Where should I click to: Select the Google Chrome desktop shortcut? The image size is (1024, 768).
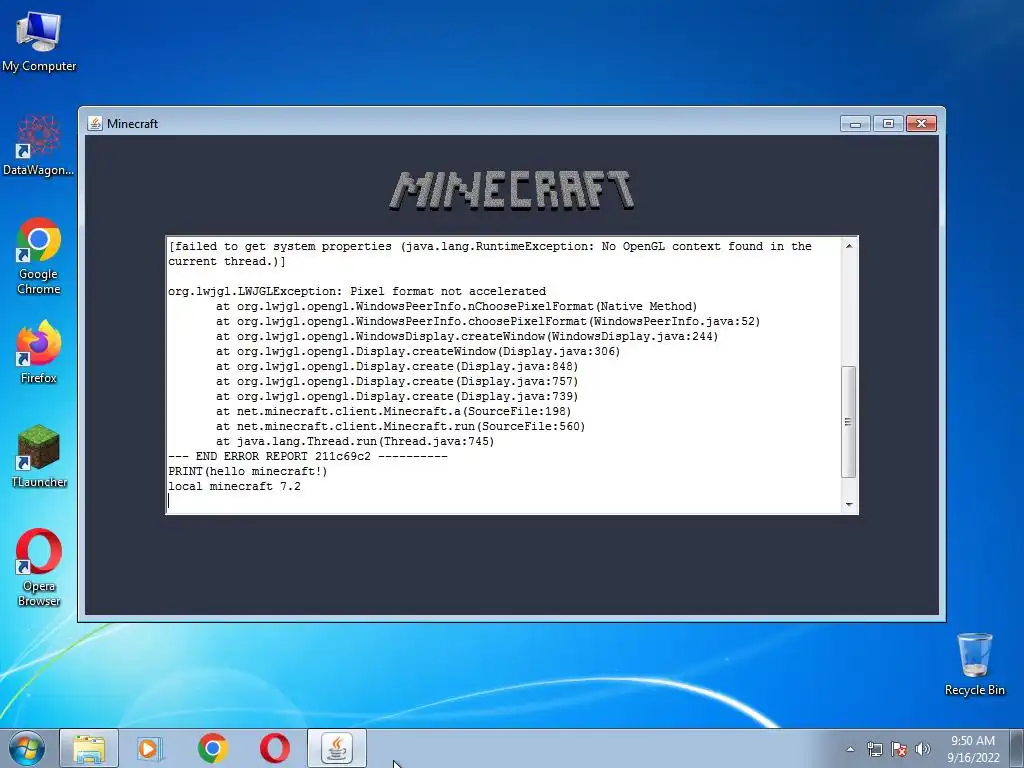pyautogui.click(x=39, y=256)
